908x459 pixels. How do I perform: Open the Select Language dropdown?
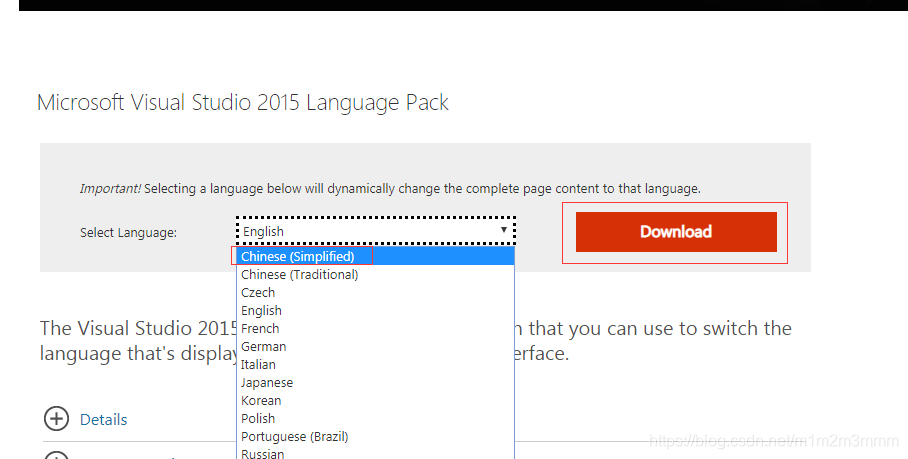click(376, 231)
